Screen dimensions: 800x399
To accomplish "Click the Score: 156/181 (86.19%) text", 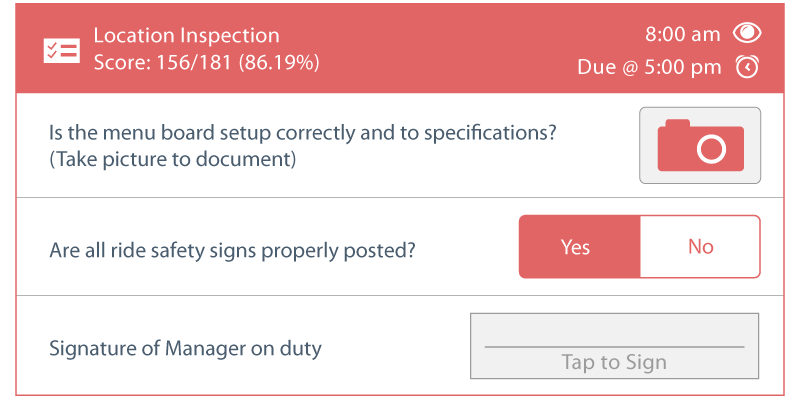I will pos(207,63).
